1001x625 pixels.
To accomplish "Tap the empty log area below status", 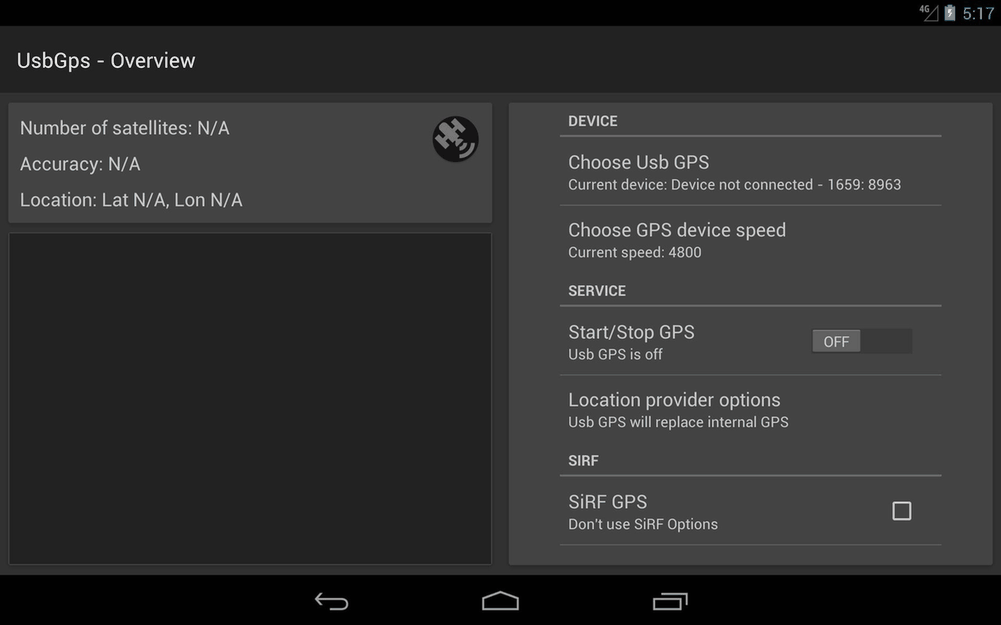I will 250,398.
